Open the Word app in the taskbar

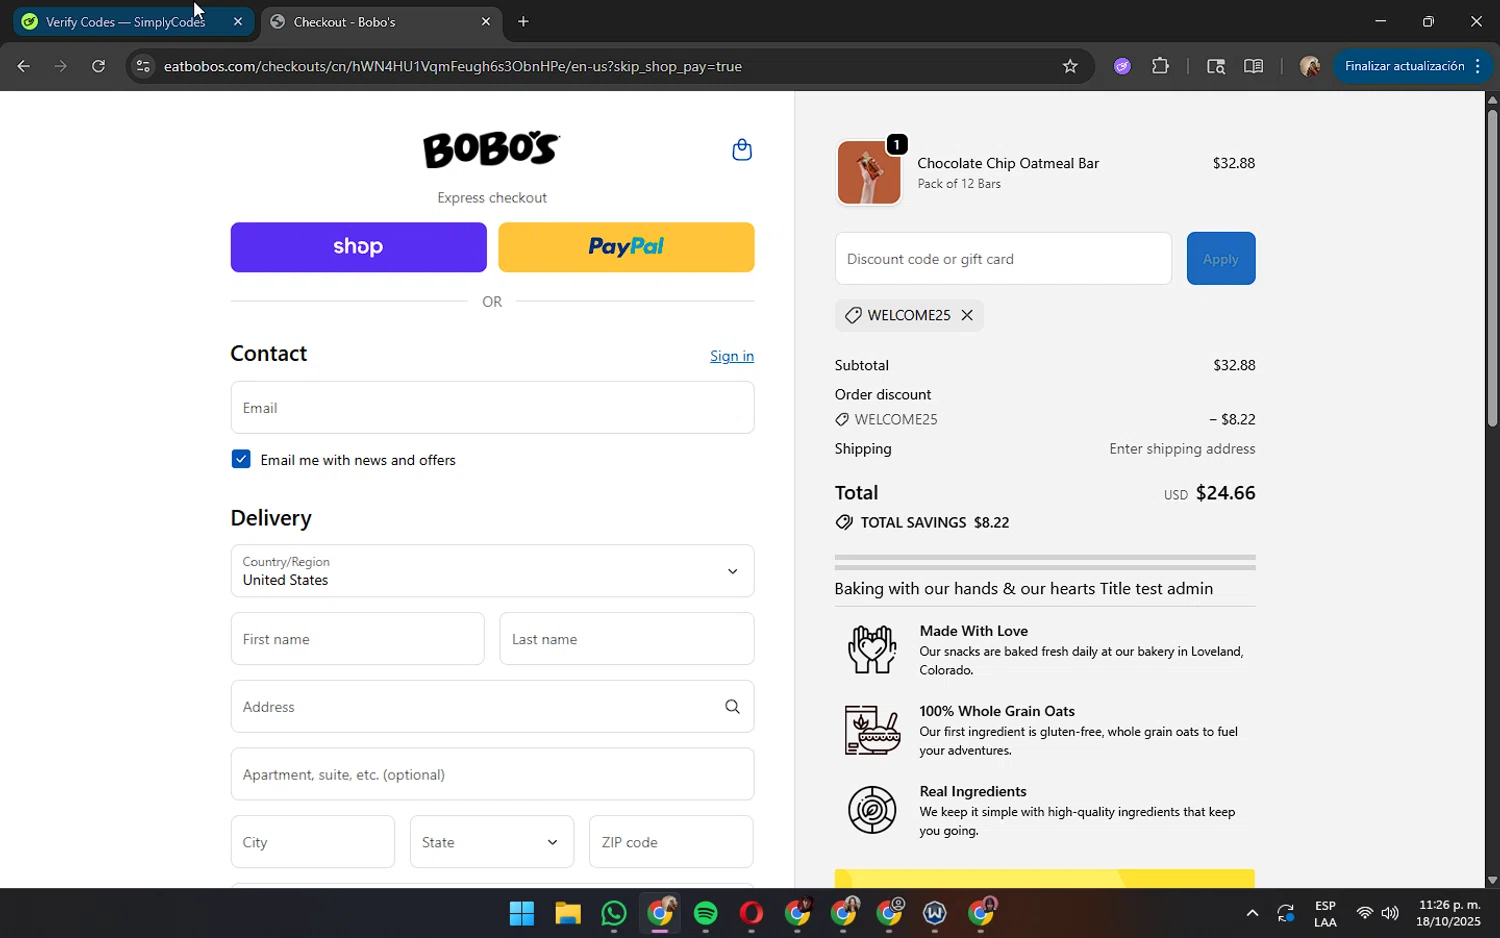click(934, 913)
